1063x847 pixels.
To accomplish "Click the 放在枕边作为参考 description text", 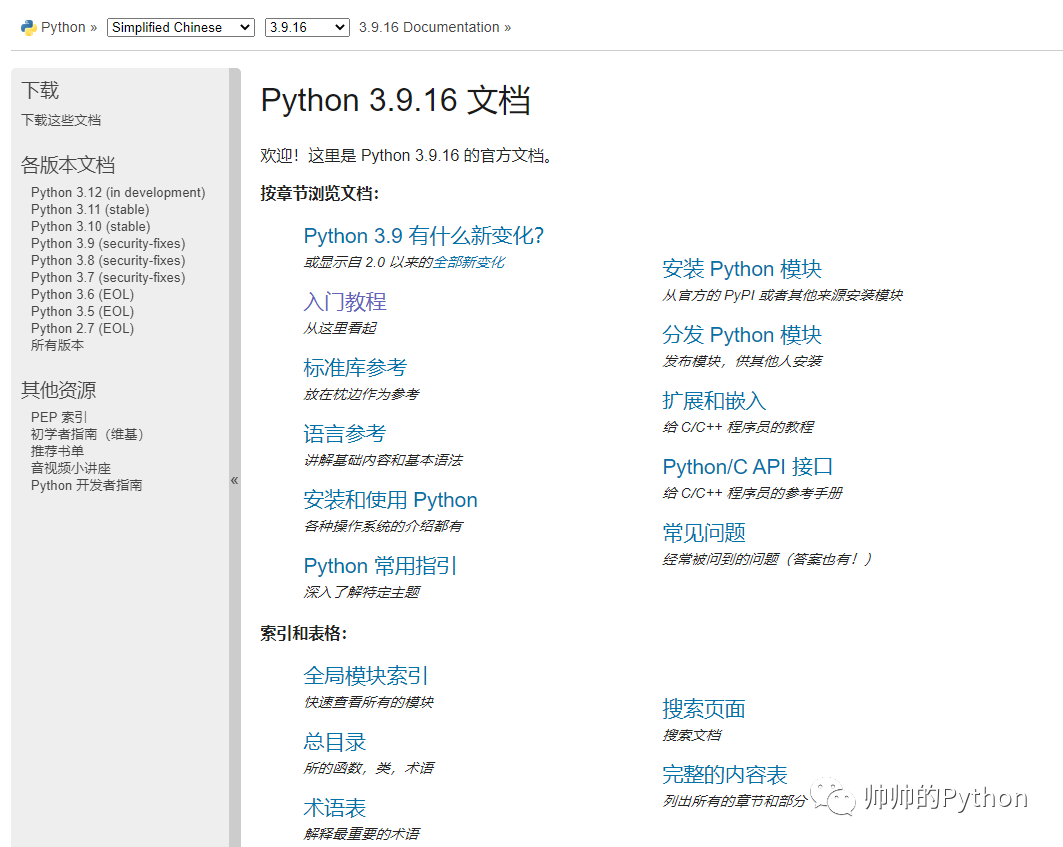I will [361, 394].
